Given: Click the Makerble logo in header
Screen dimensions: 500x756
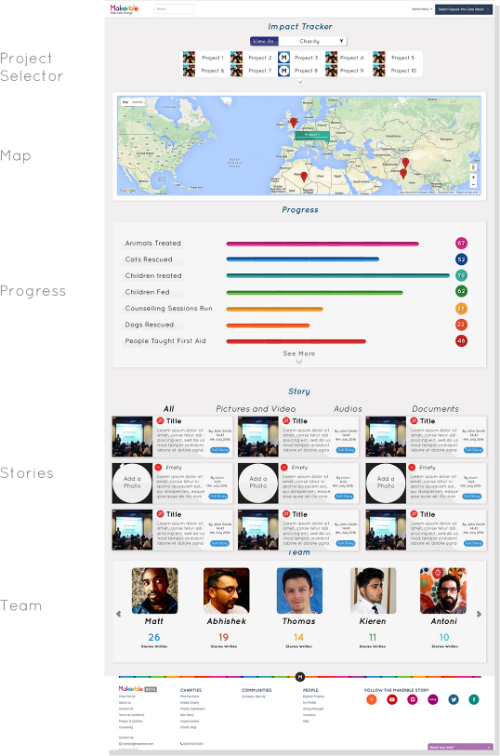Looking at the screenshot, I should [124, 9].
